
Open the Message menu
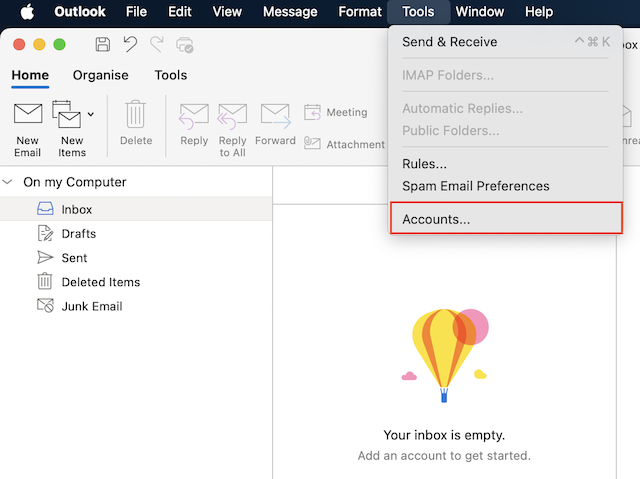point(290,12)
